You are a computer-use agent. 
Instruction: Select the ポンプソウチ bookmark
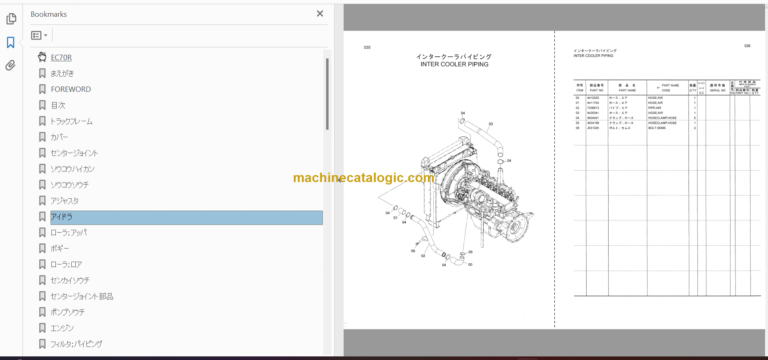(67, 312)
